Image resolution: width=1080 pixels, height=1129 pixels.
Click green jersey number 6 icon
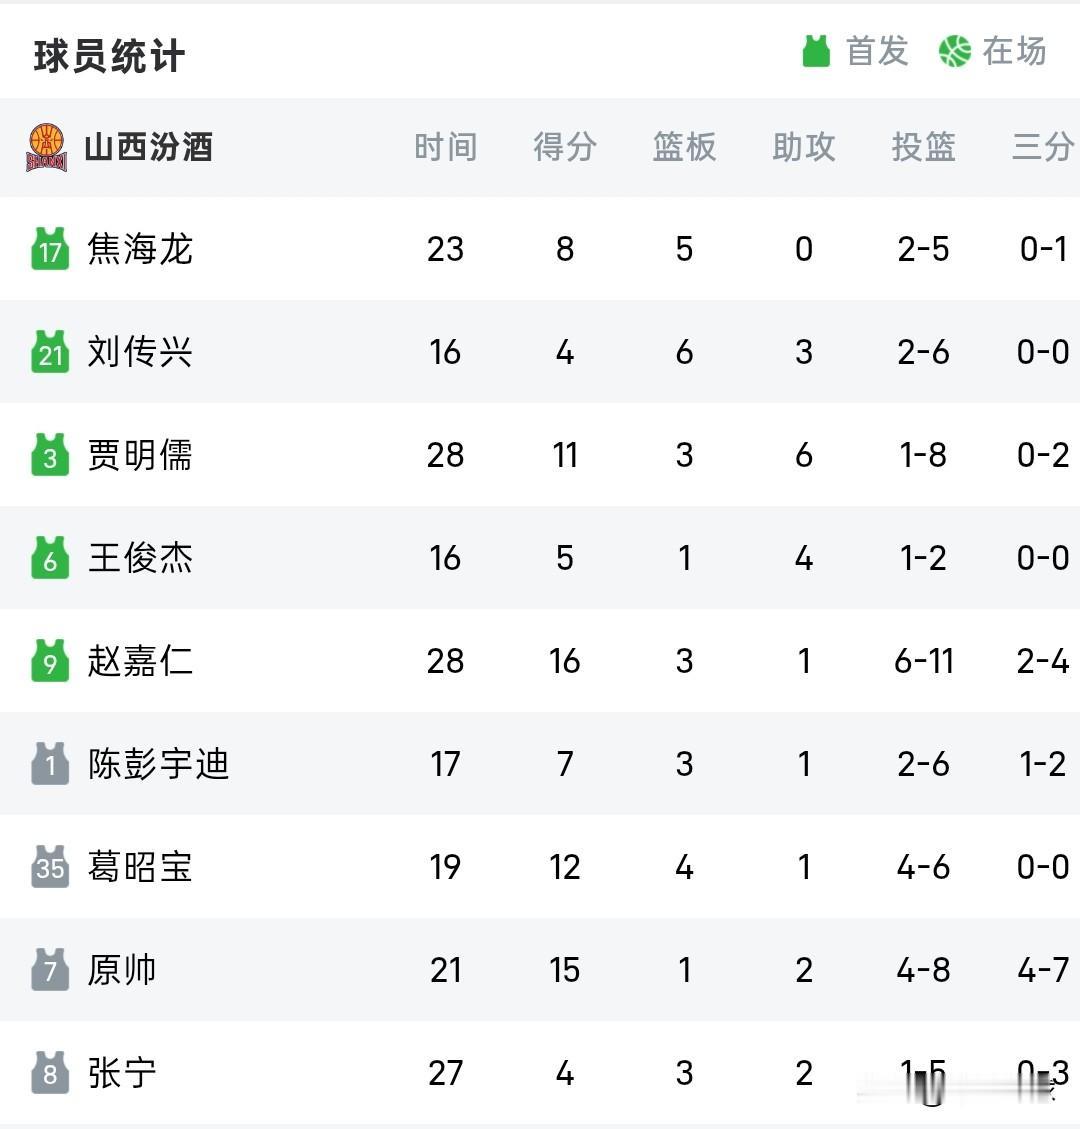pos(50,558)
